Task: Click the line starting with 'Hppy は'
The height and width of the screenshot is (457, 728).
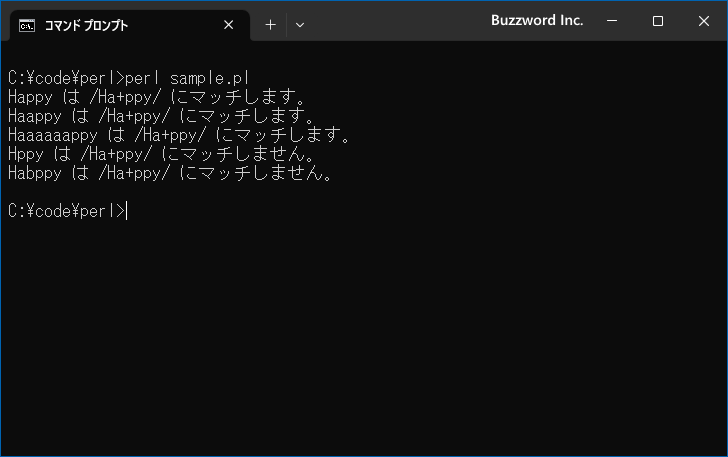Action: 161,154
